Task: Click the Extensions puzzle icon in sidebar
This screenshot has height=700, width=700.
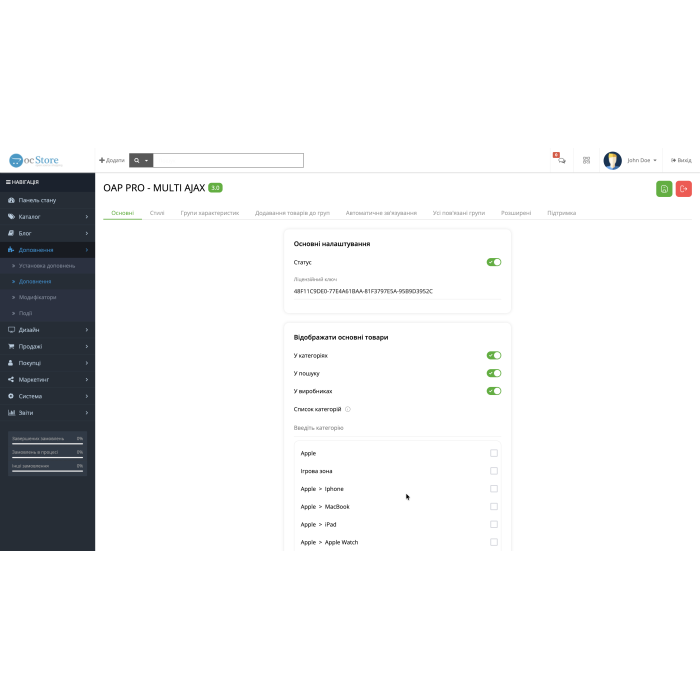Action: pyautogui.click(x=11, y=250)
